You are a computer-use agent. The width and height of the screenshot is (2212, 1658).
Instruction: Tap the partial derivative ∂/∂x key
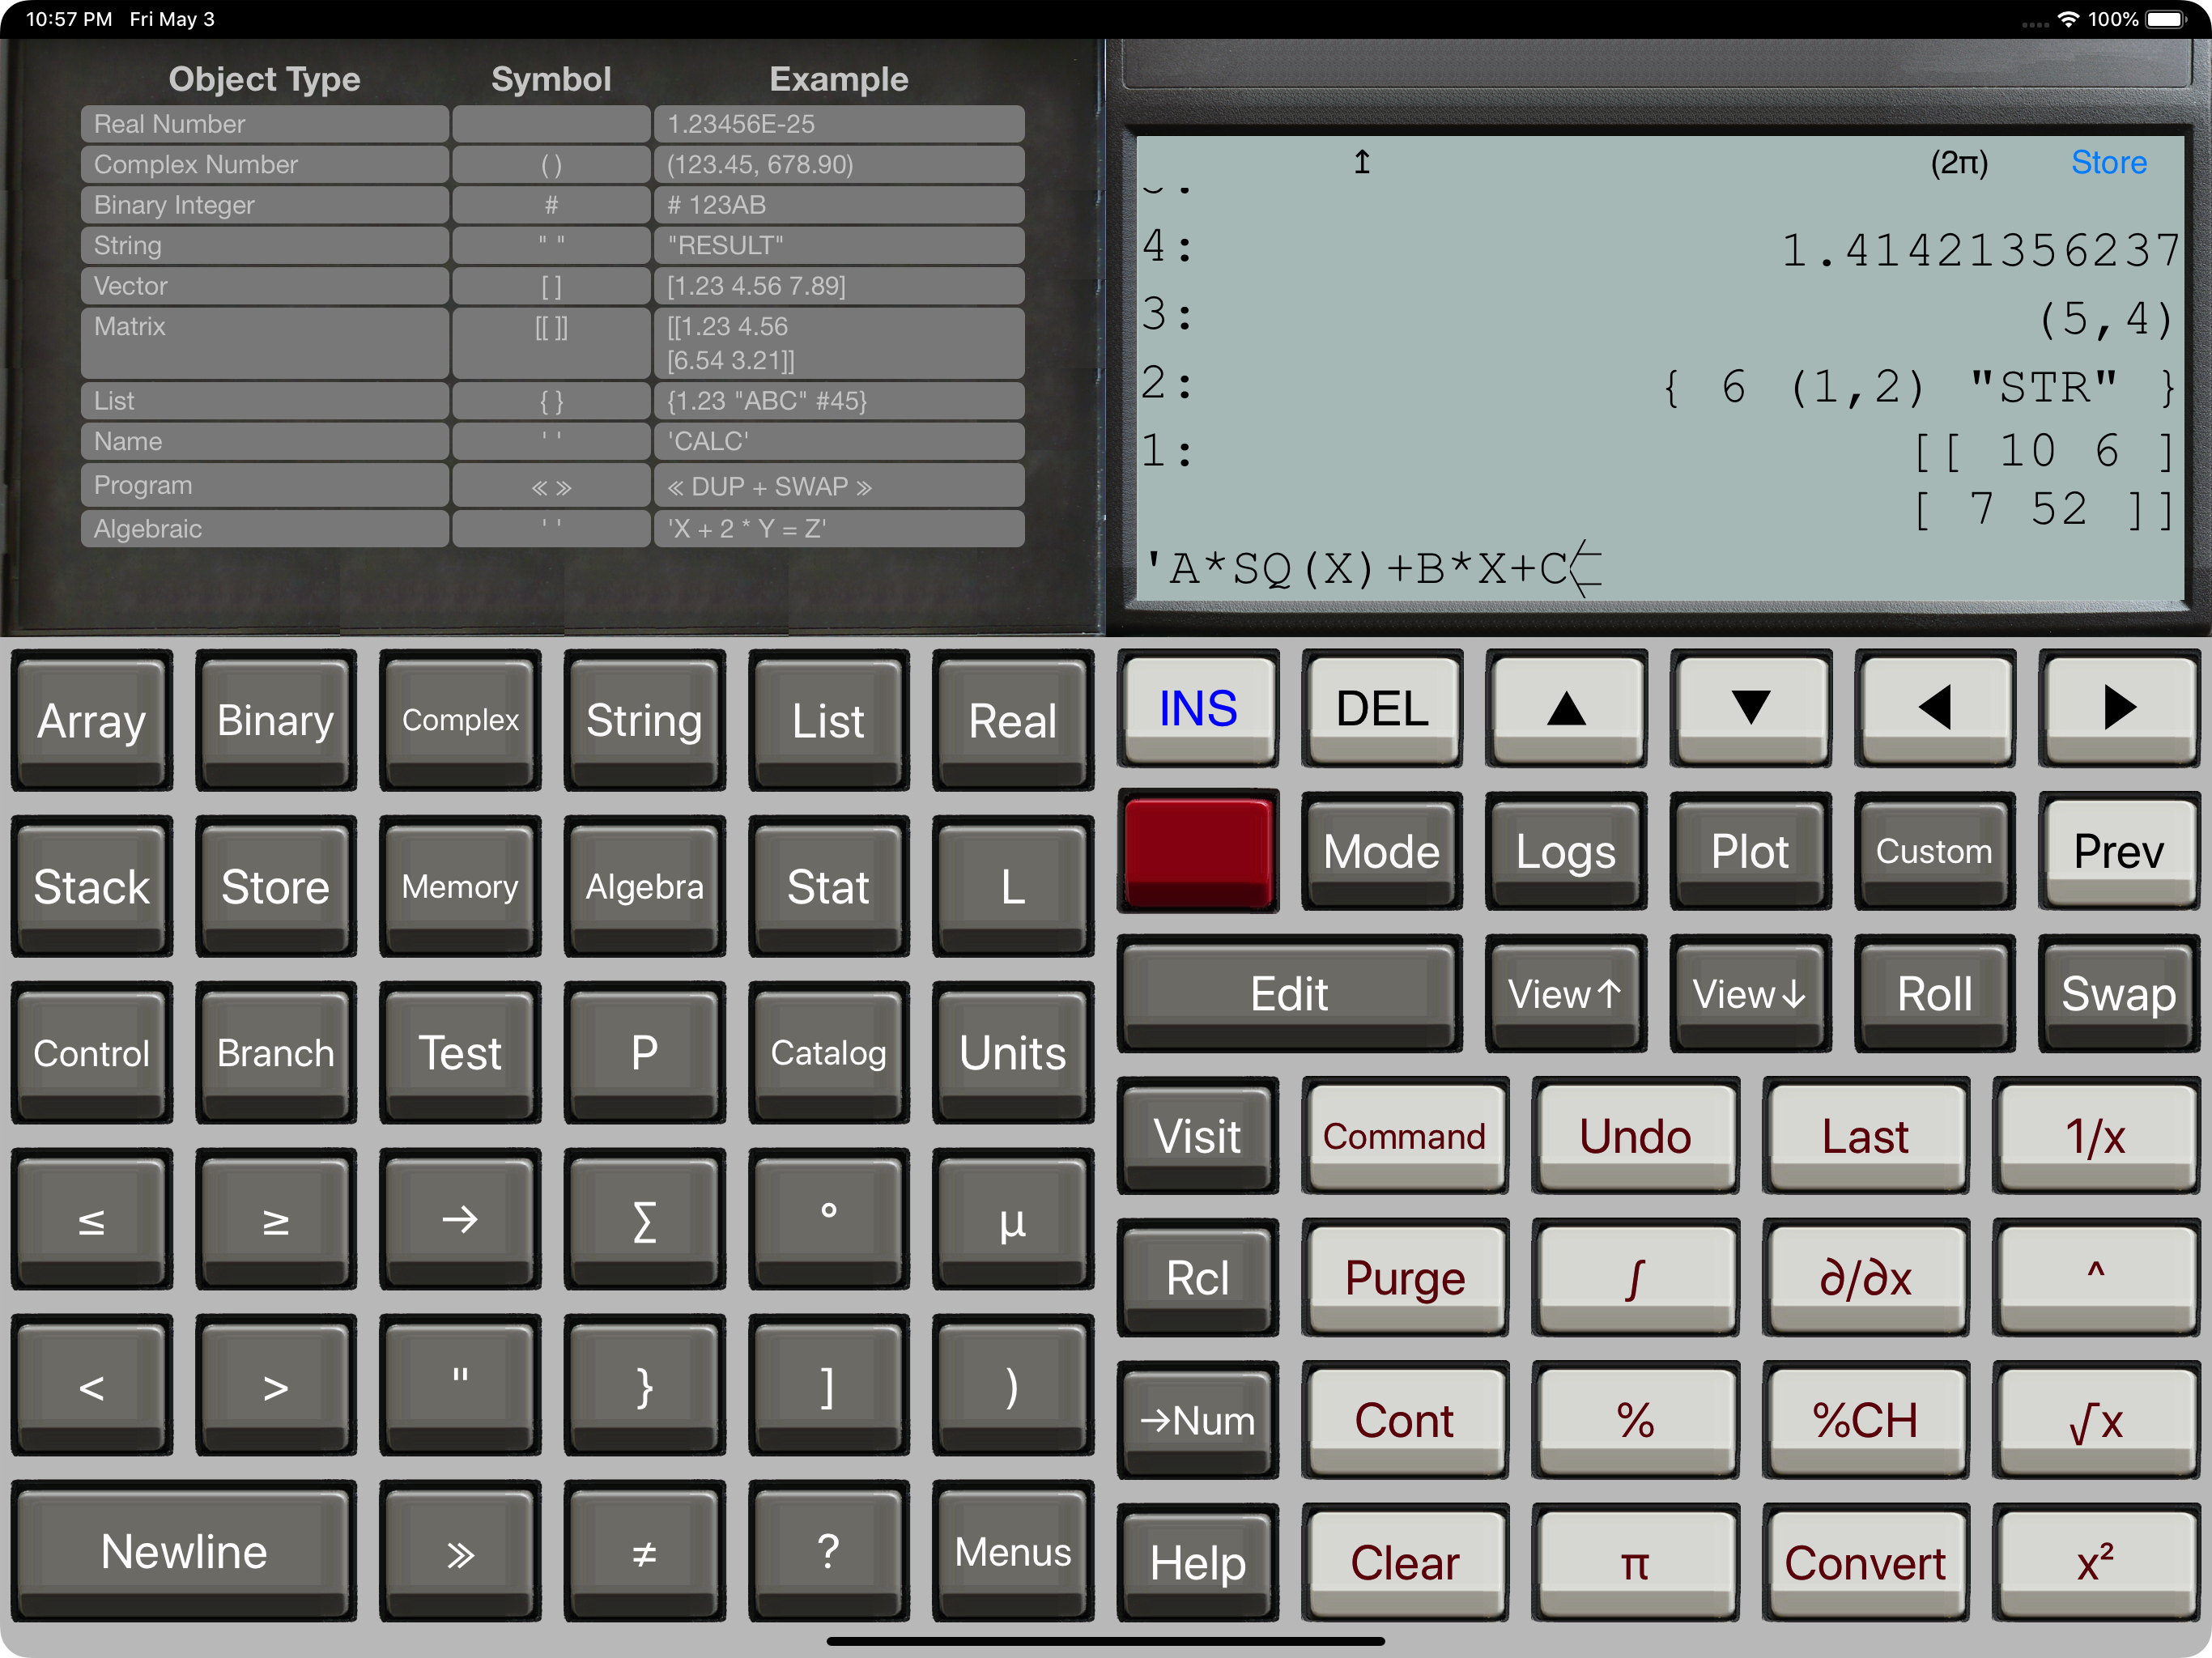(1865, 1278)
